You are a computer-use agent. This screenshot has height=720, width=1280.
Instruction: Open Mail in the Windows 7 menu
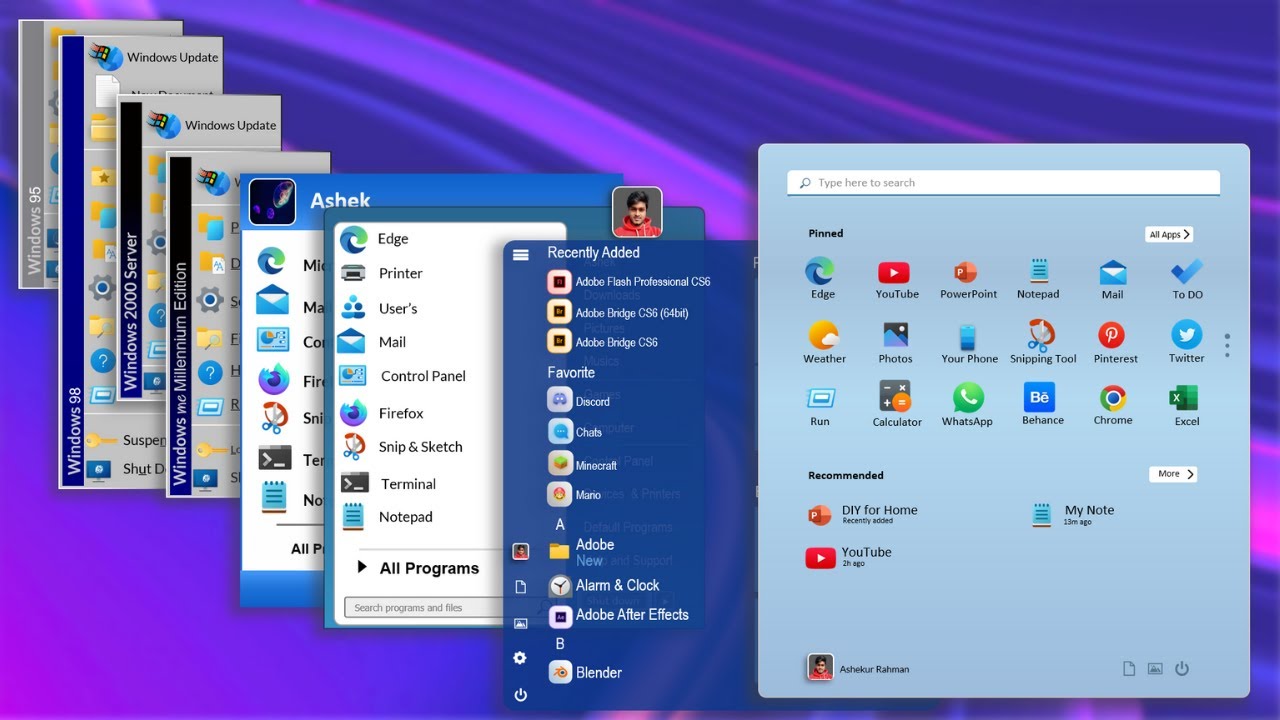click(372, 342)
